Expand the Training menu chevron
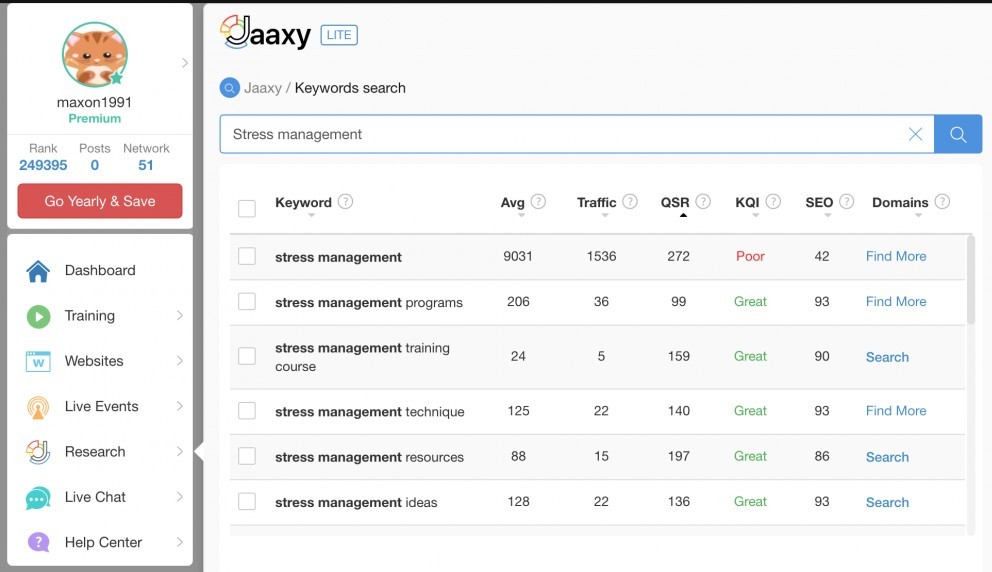The width and height of the screenshot is (992, 572). [x=180, y=315]
